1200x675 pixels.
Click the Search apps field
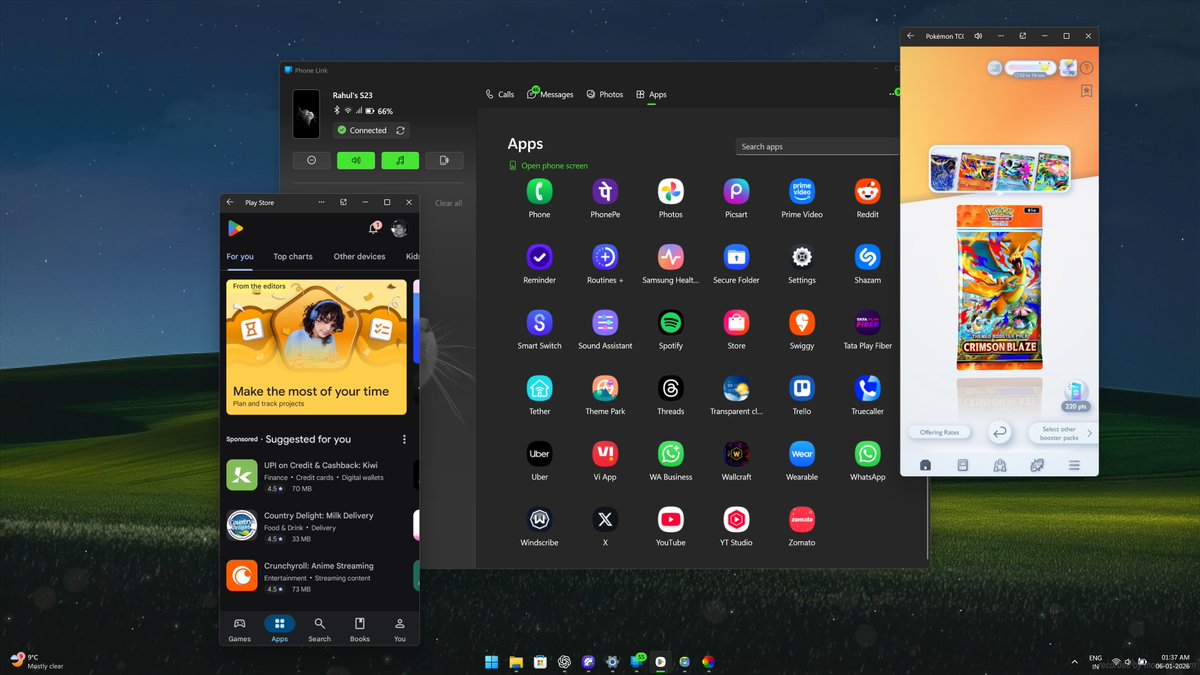[x=817, y=146]
